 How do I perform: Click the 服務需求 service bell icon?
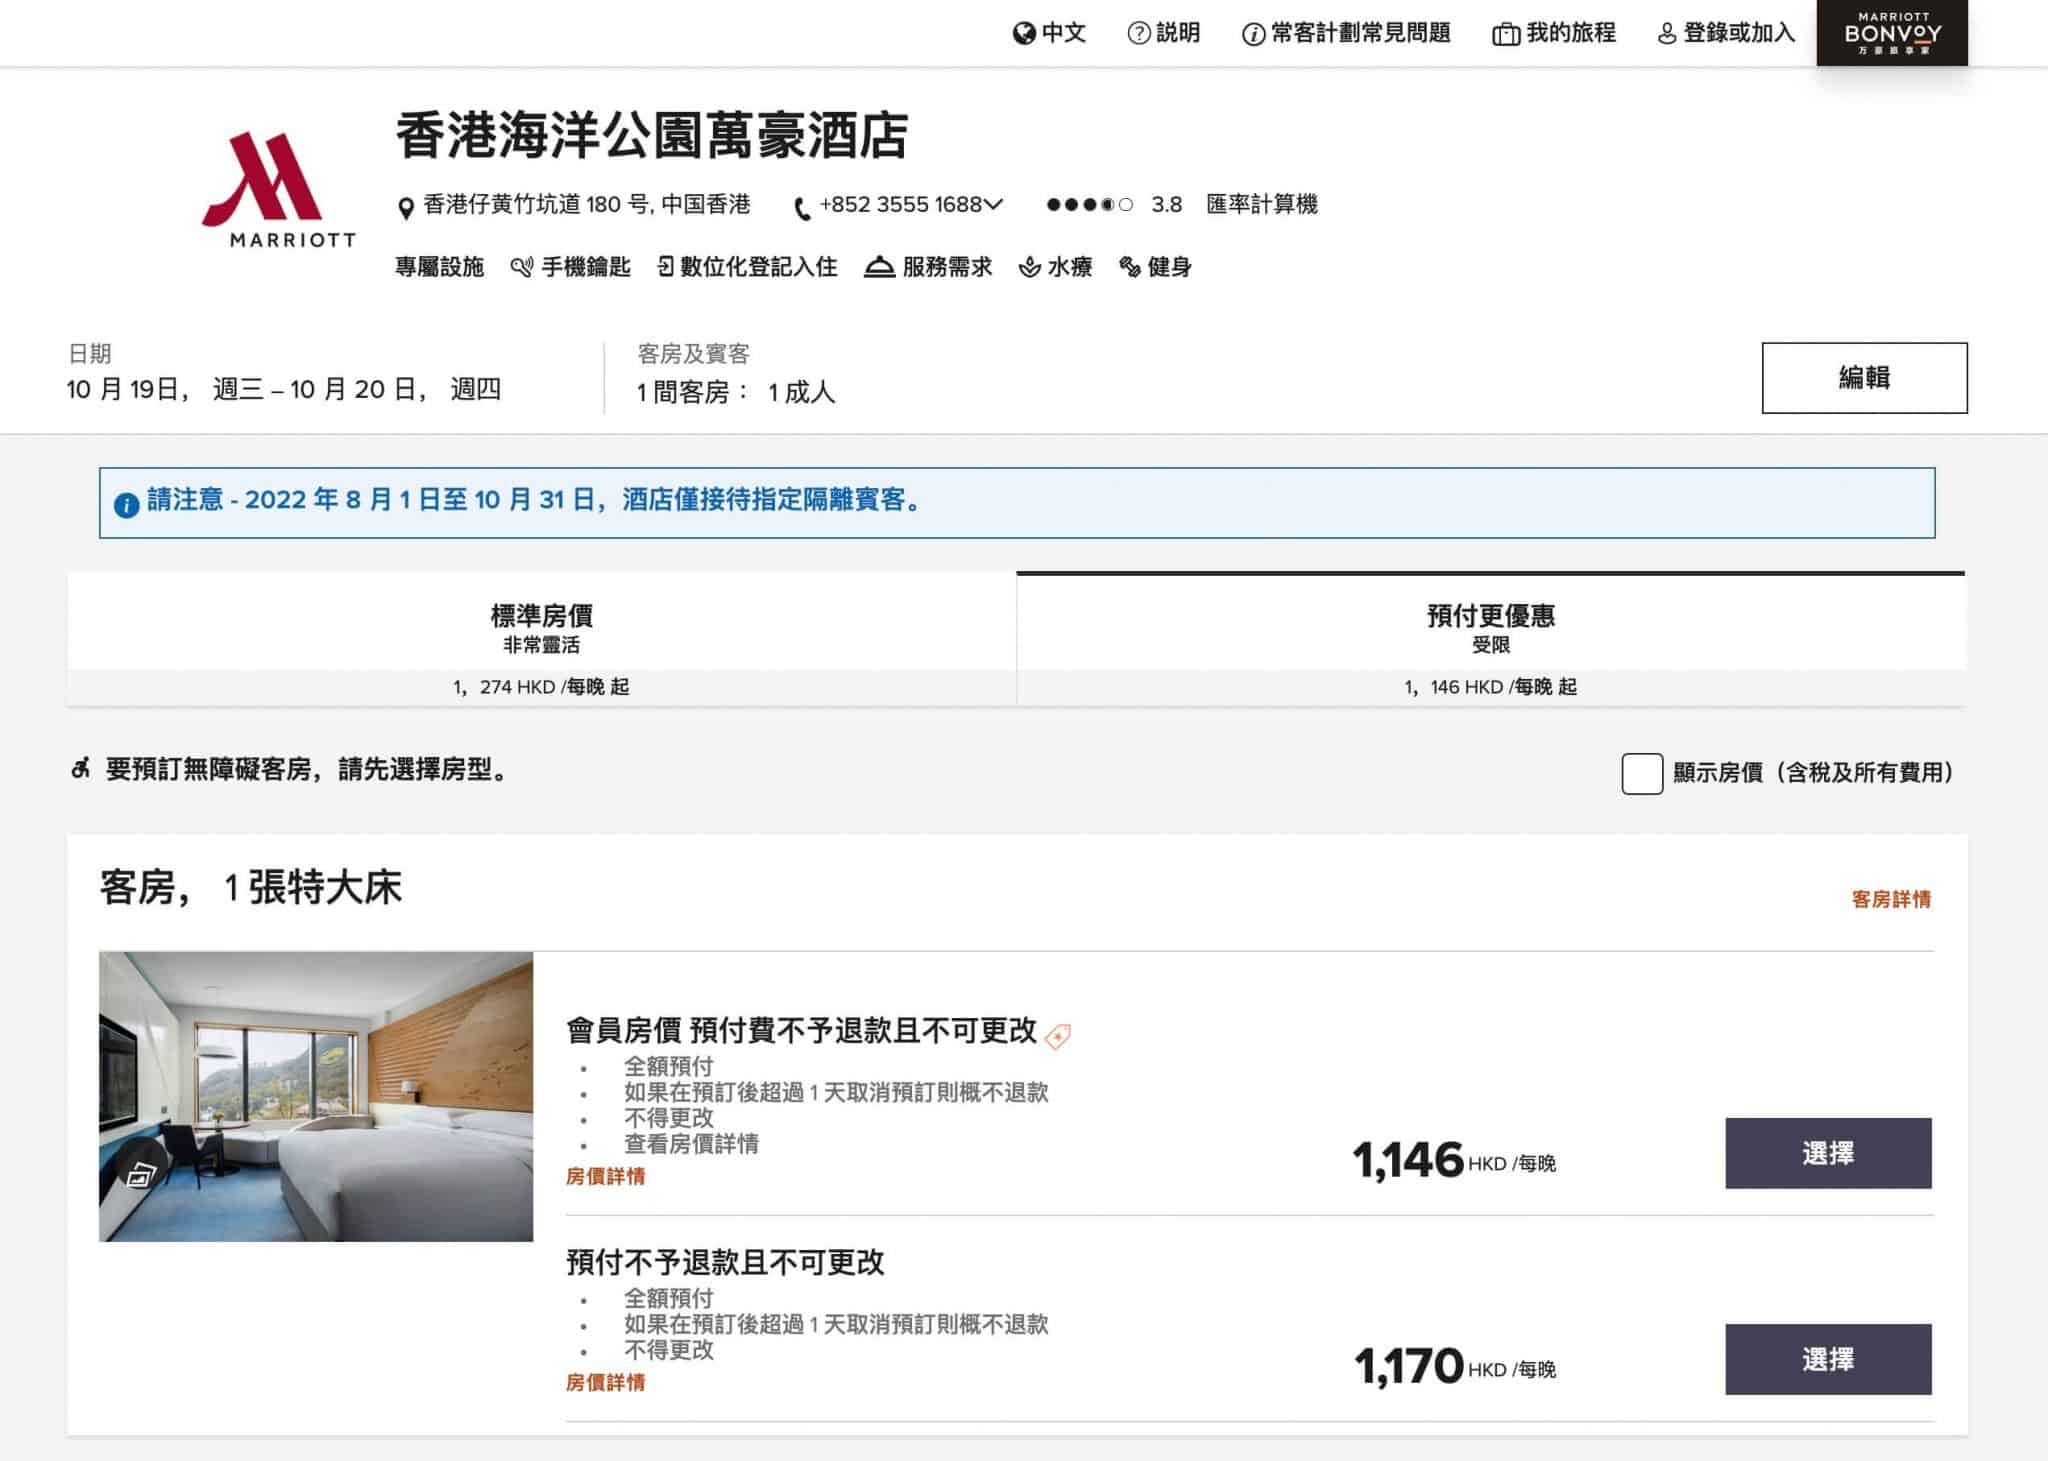coord(879,267)
